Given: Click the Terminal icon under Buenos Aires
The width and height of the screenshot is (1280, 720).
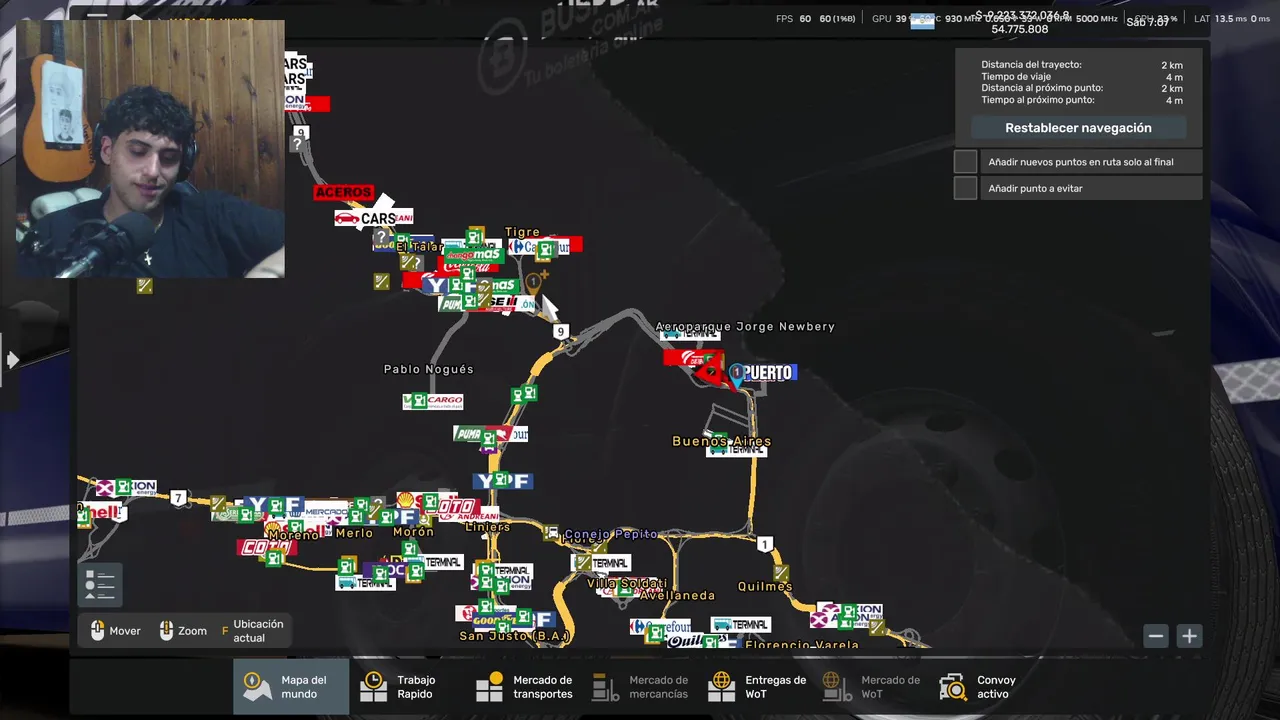Looking at the screenshot, I should click(x=735, y=451).
